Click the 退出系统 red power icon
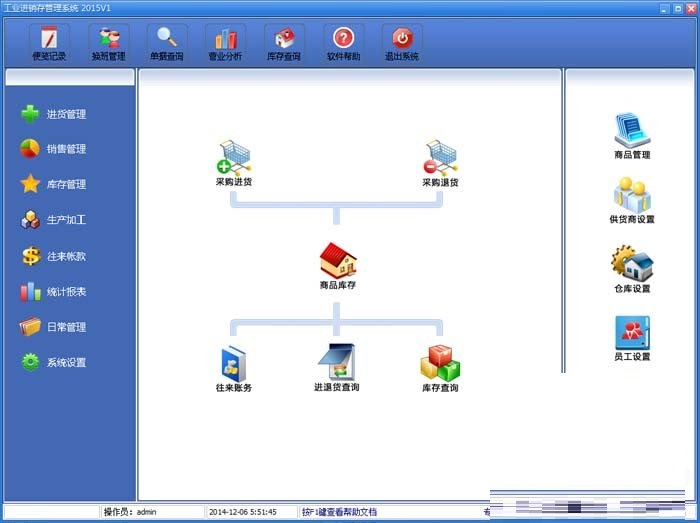The image size is (700, 523). point(402,44)
